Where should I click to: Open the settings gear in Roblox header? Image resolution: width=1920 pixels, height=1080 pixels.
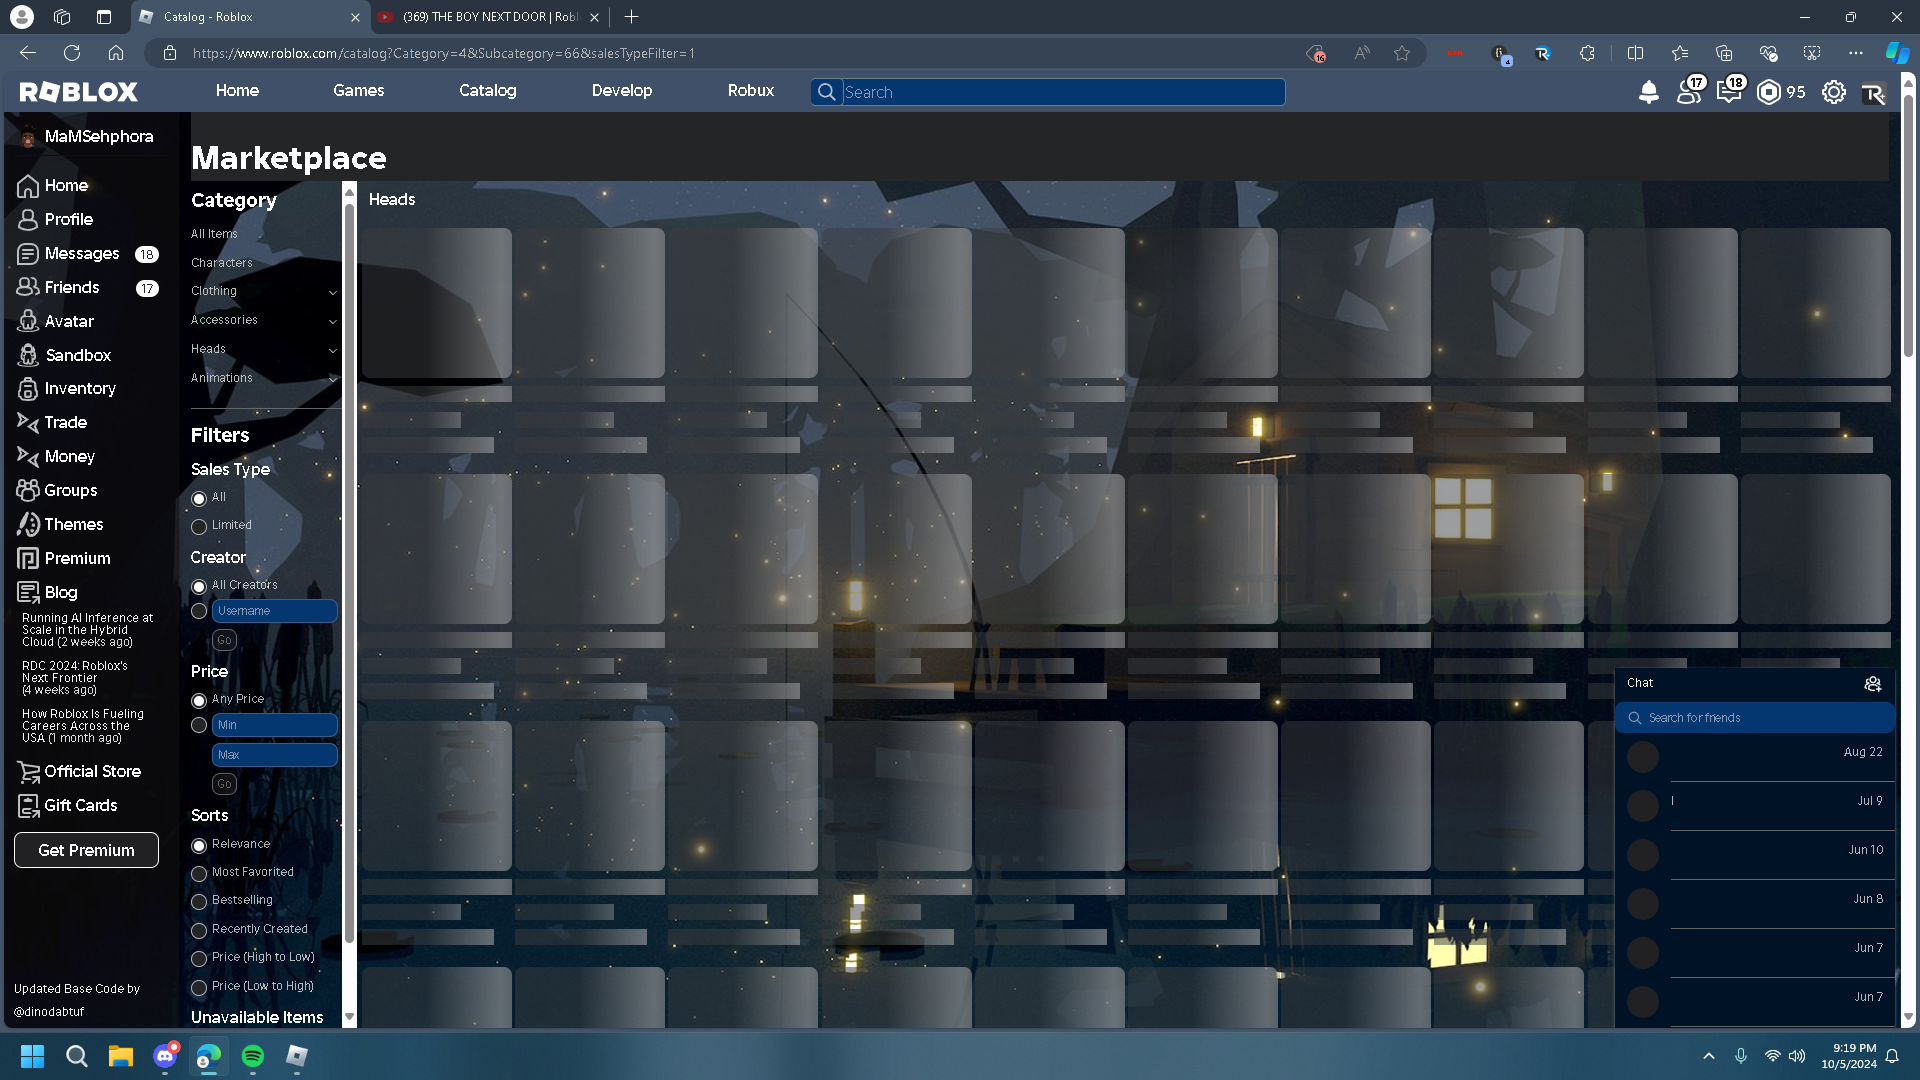(1833, 92)
